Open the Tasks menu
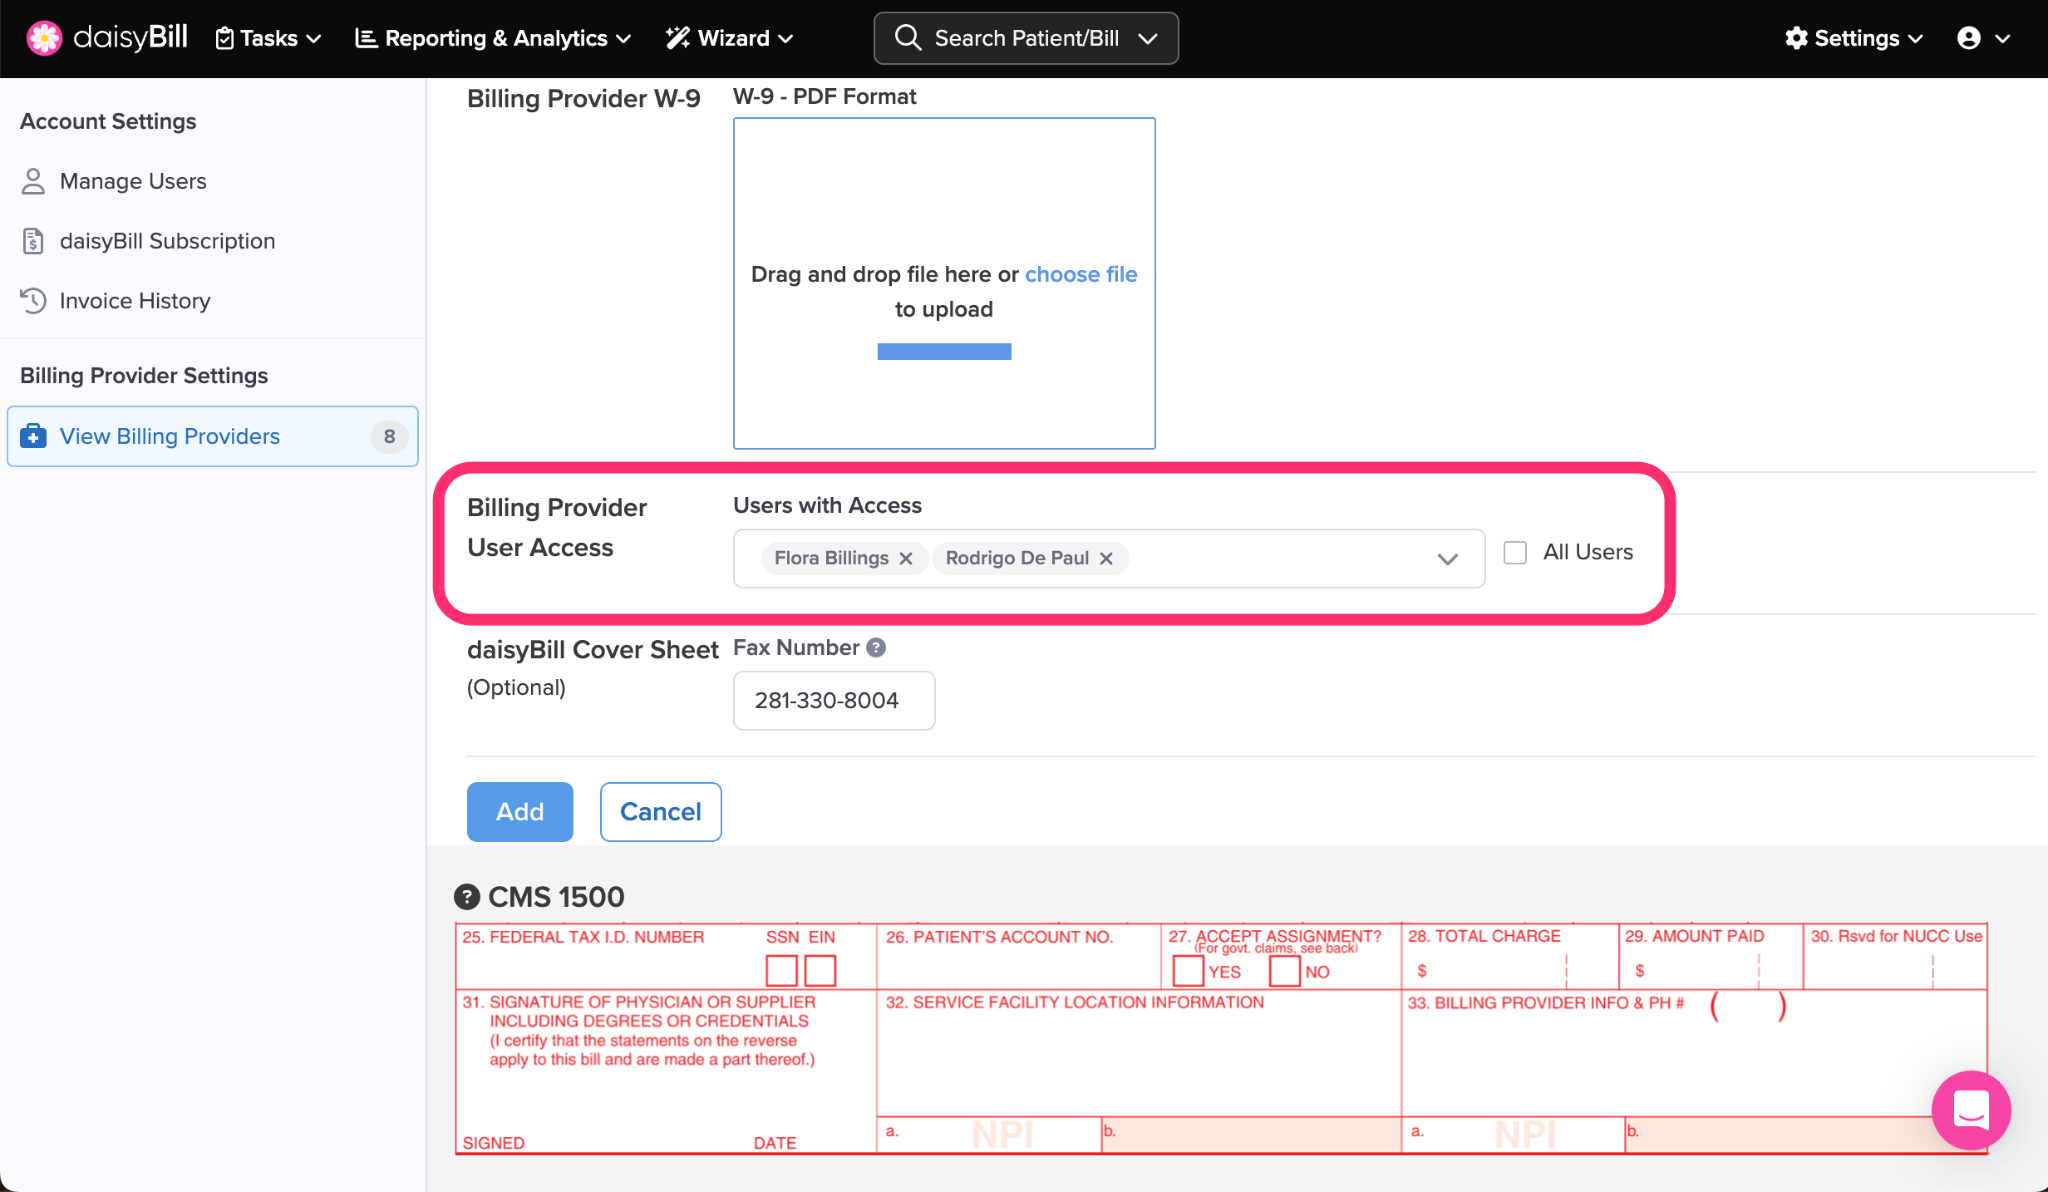The image size is (2048, 1192). pyautogui.click(x=268, y=38)
